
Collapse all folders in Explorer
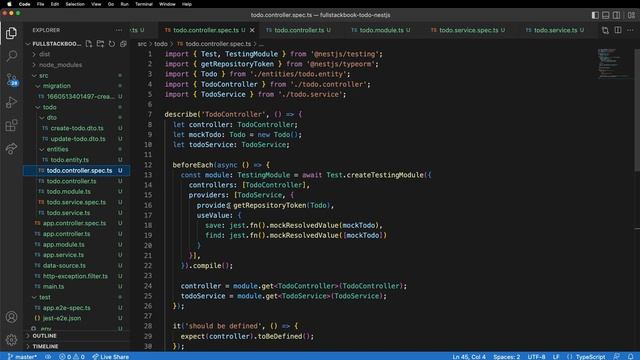pyautogui.click(x=123, y=44)
